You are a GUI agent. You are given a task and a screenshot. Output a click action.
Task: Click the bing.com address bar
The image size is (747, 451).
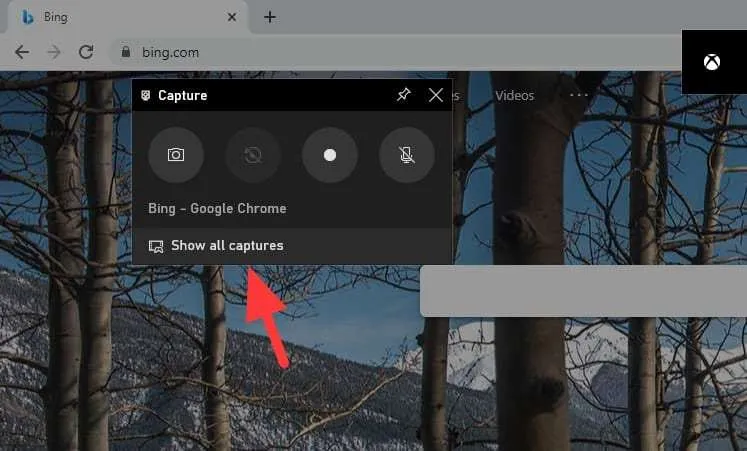pos(395,52)
